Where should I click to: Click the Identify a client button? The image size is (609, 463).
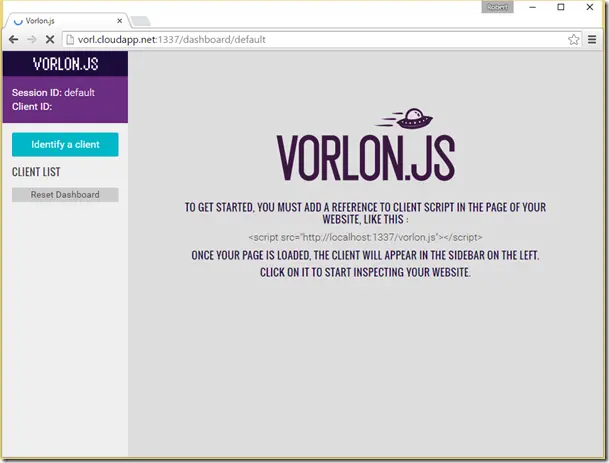pos(65,144)
